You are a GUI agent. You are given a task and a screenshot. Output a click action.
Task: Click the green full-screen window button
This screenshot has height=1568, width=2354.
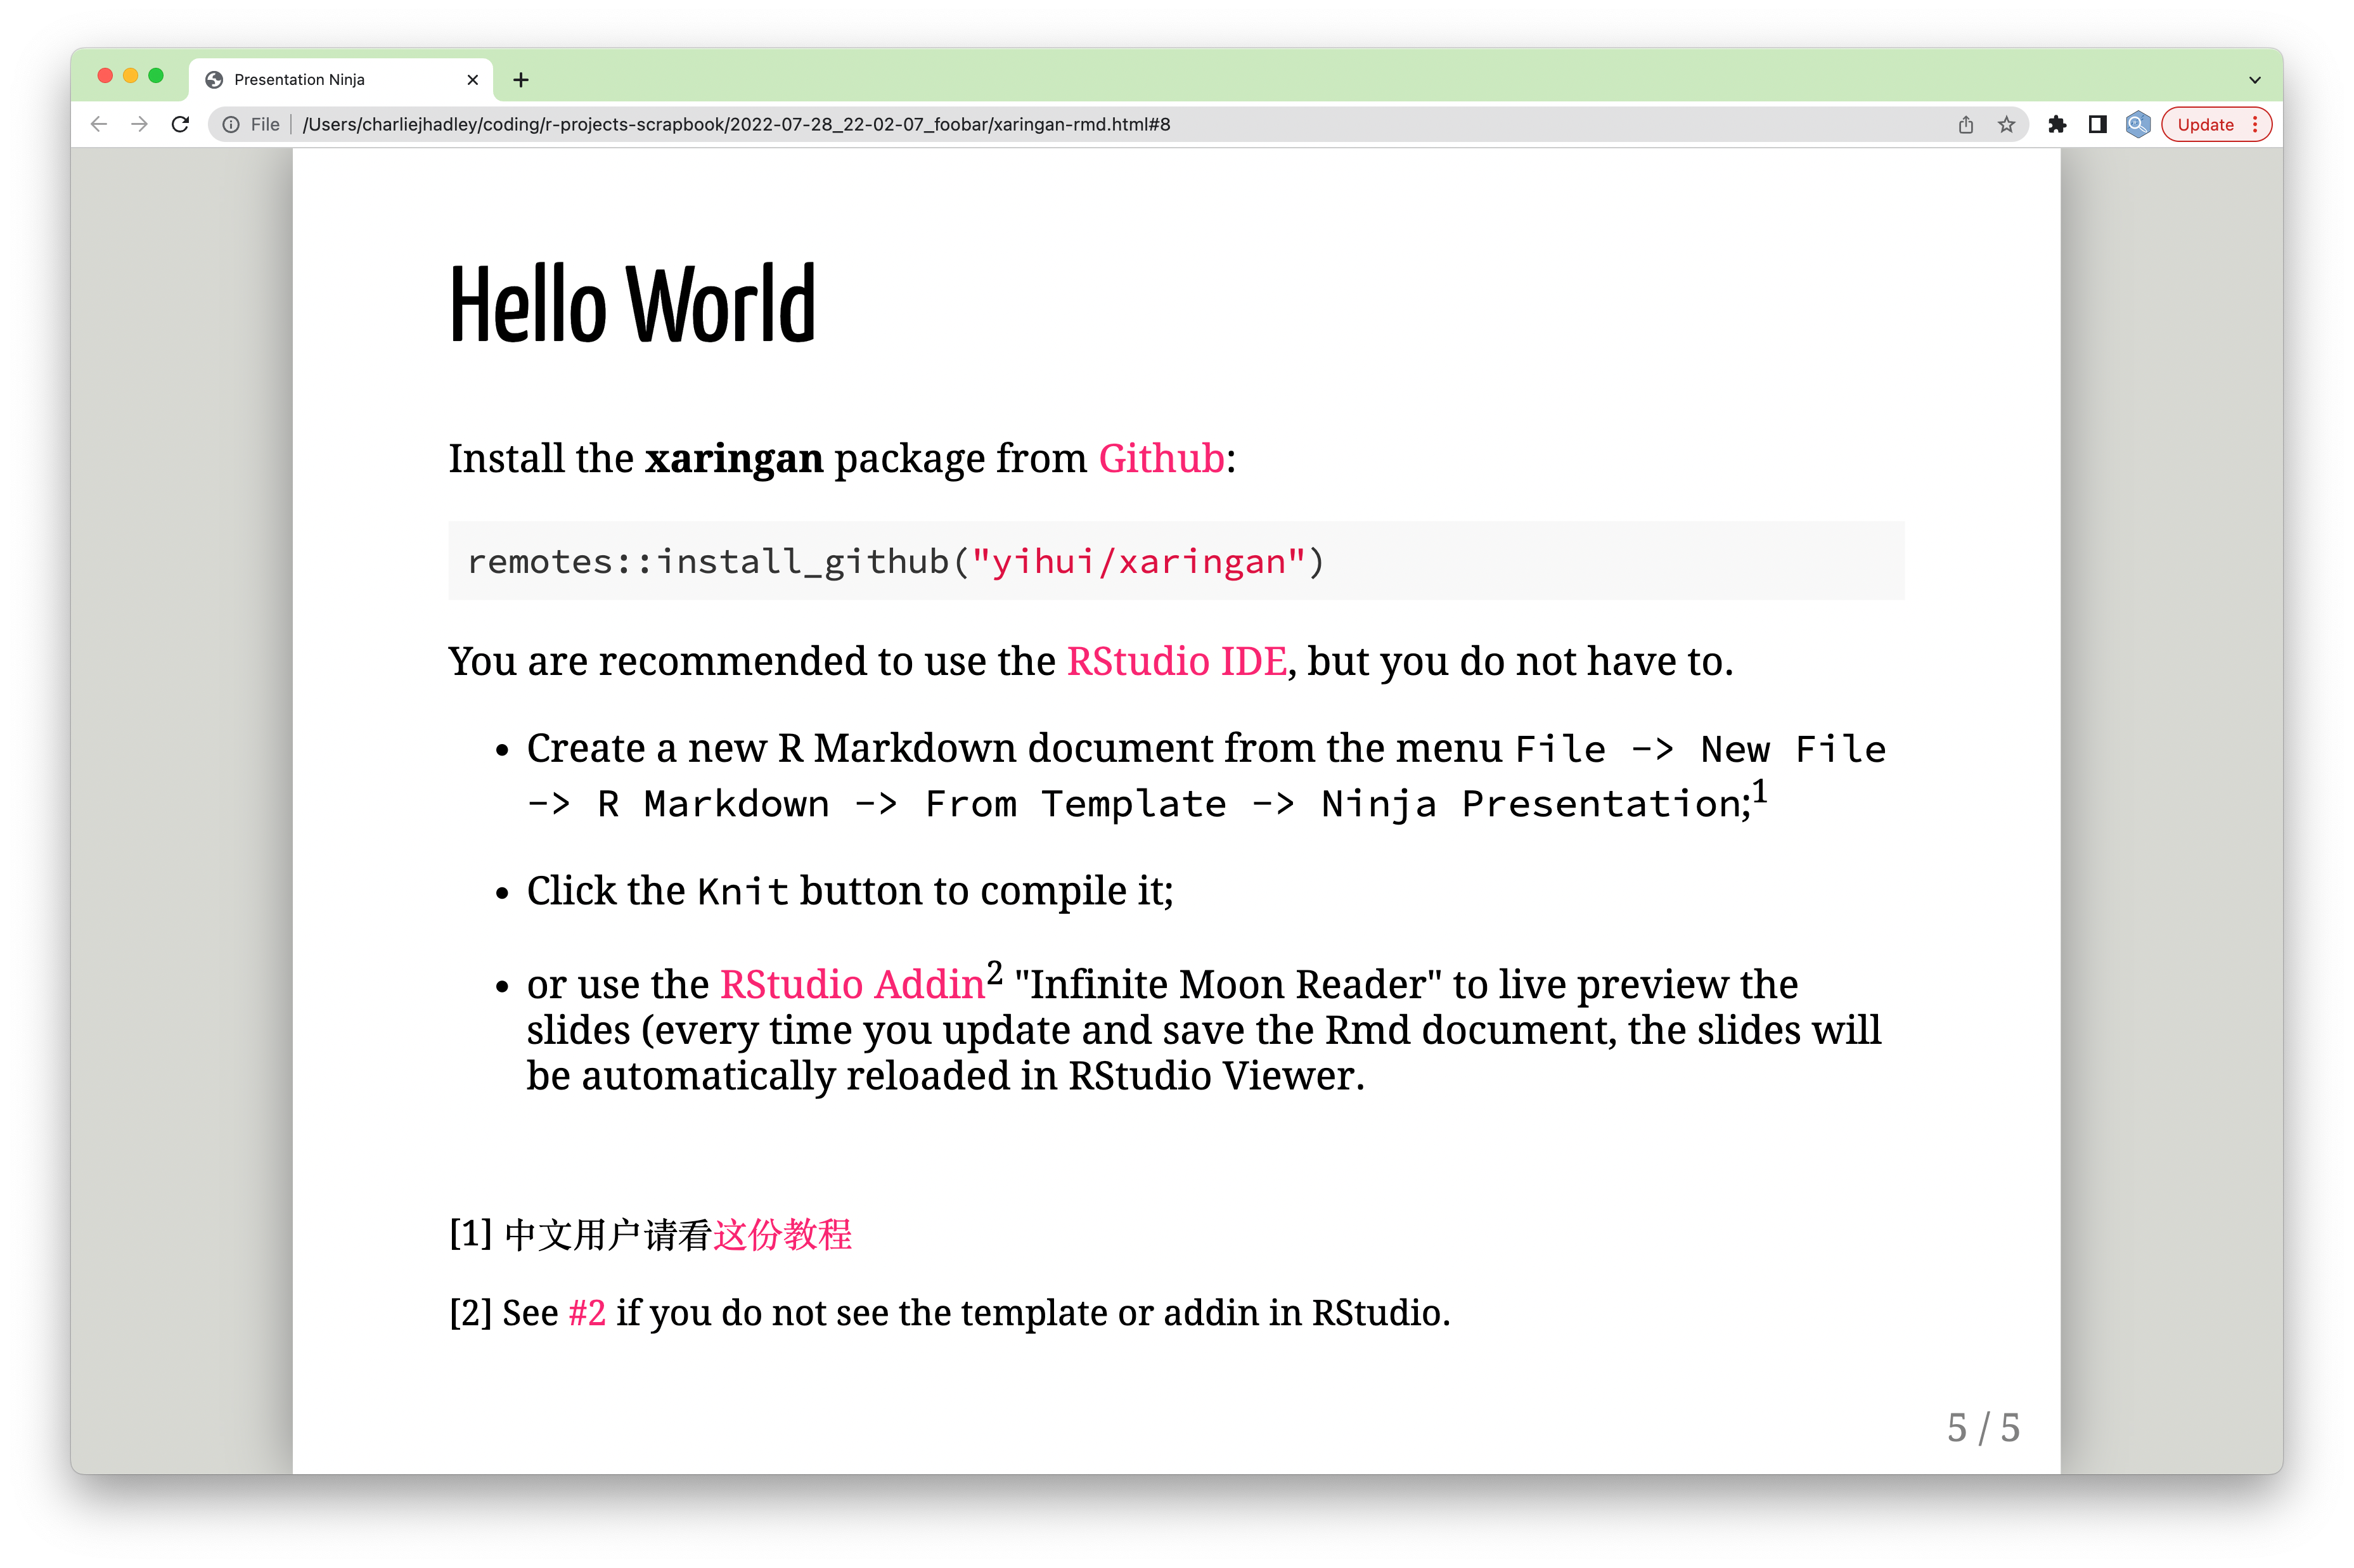click(156, 76)
